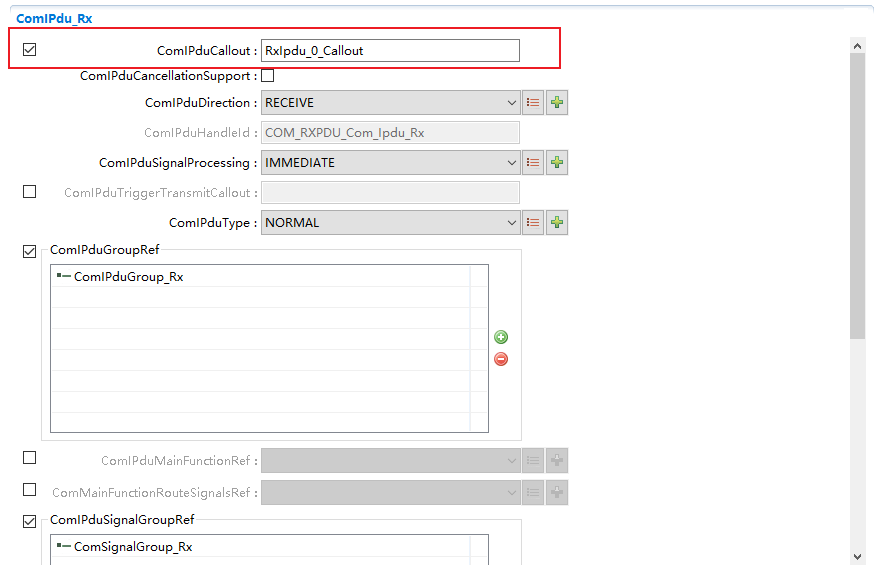The height and width of the screenshot is (576, 884).
Task: Click the vertical scrollbar down arrow
Action: click(857, 556)
